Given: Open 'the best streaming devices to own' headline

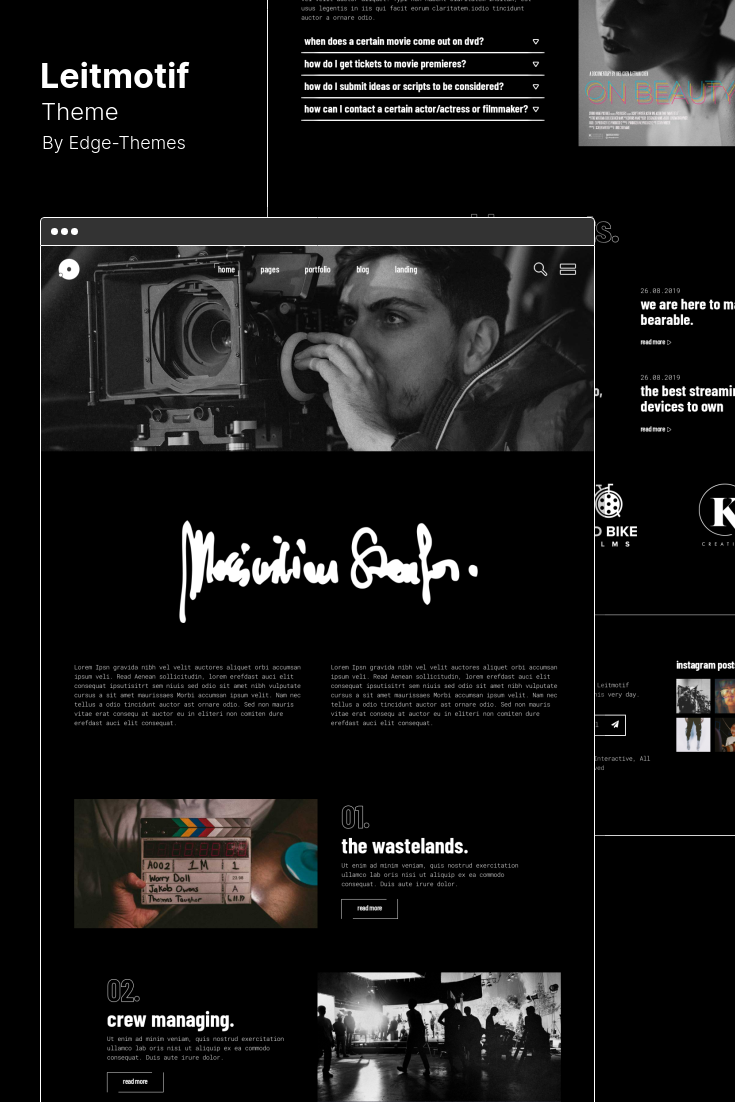Looking at the screenshot, I should pos(687,399).
